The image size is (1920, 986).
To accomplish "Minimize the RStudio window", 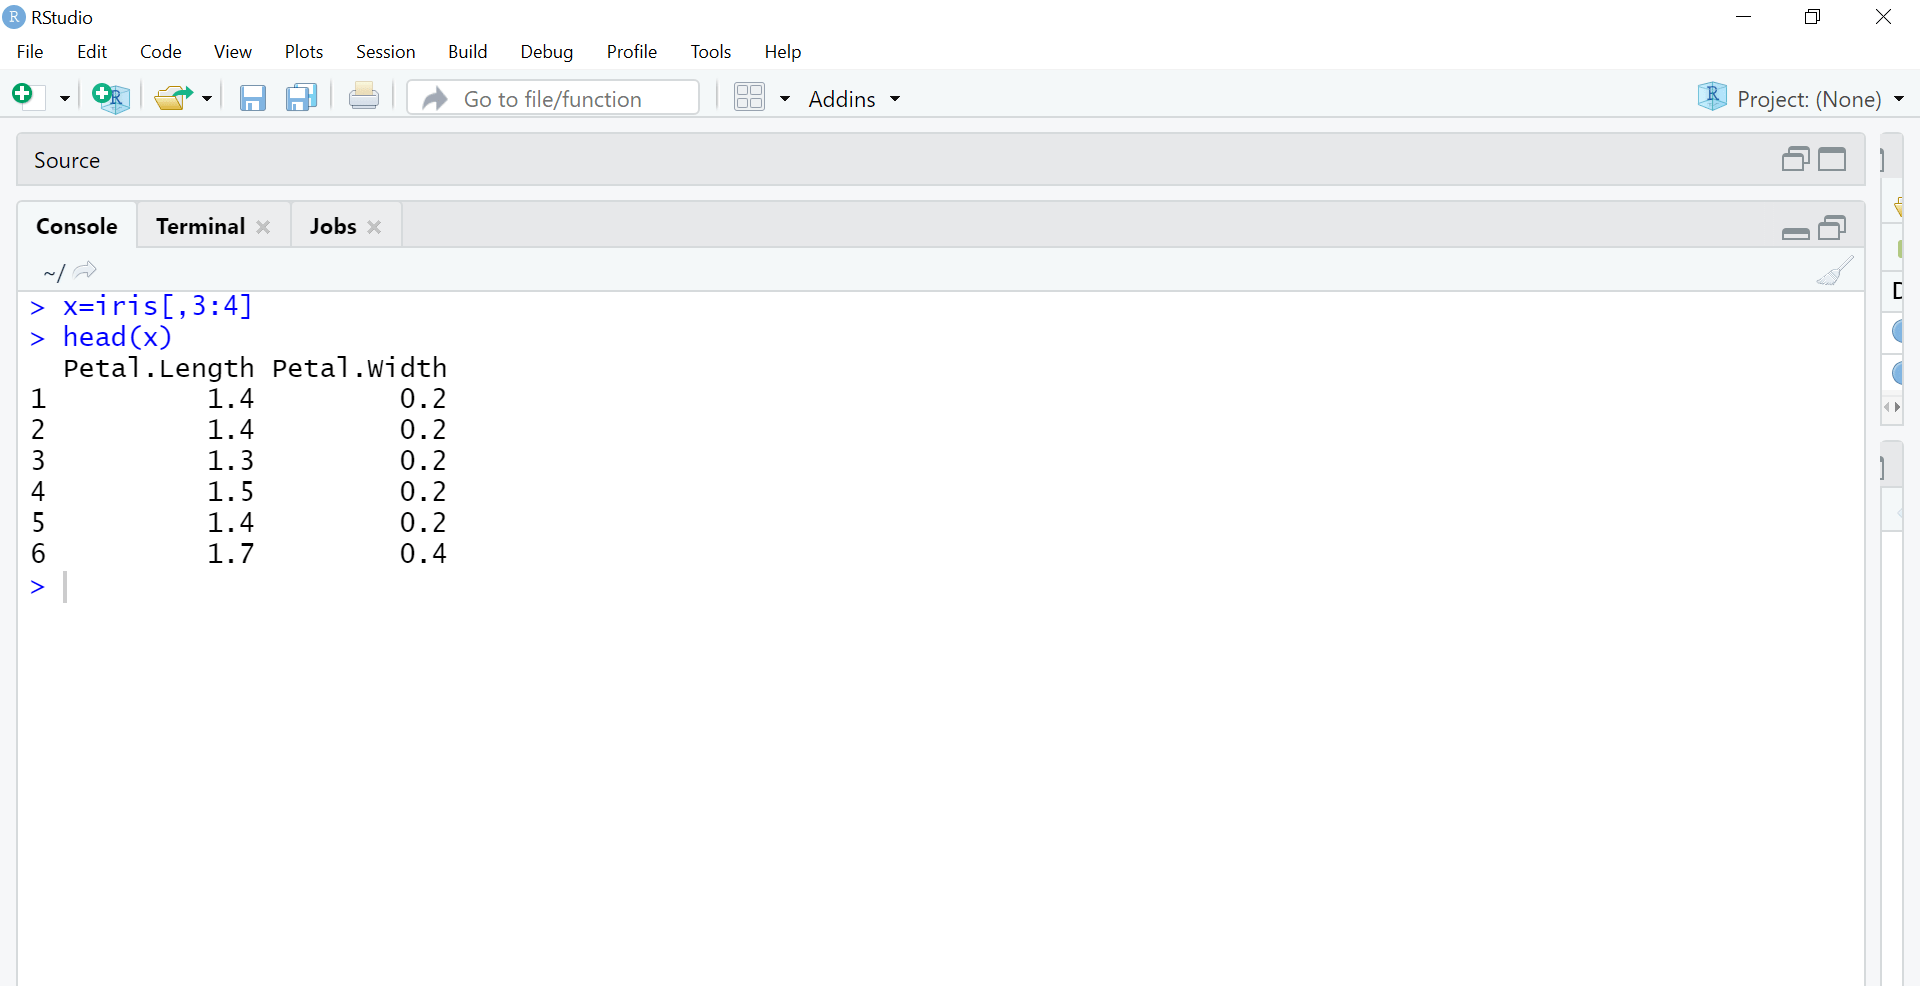I will tap(1744, 17).
